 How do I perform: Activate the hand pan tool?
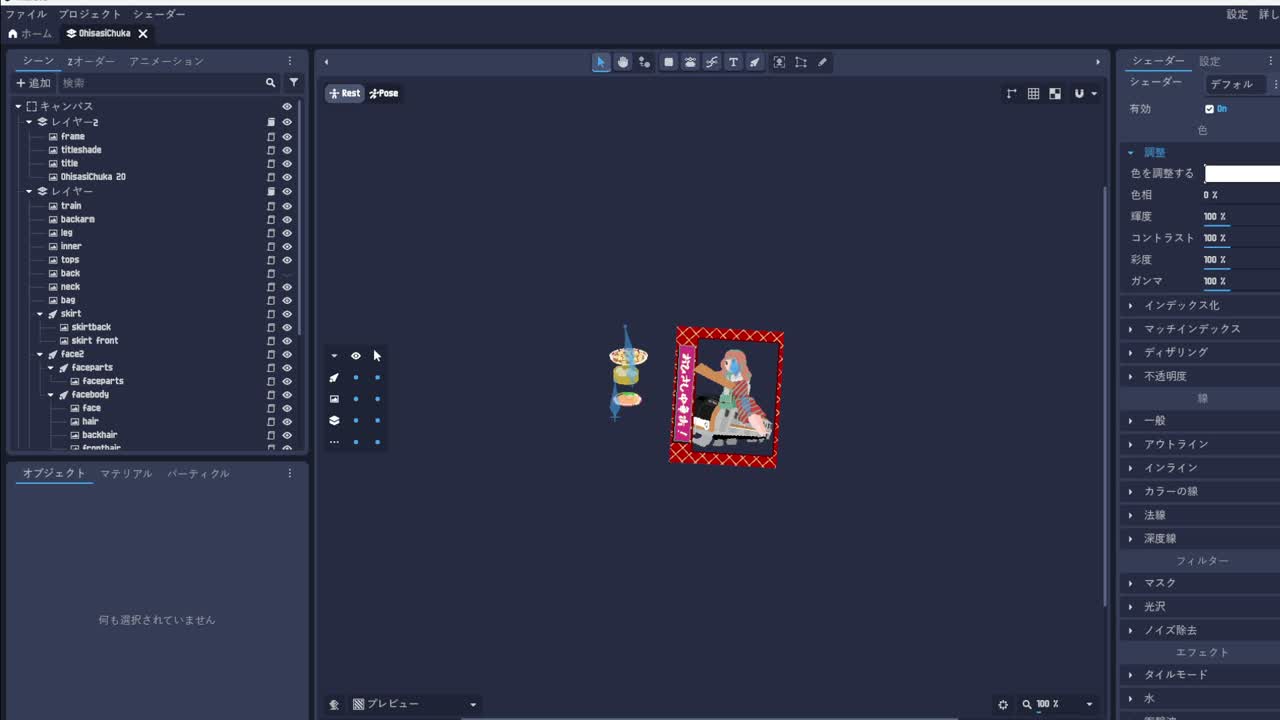coord(623,62)
